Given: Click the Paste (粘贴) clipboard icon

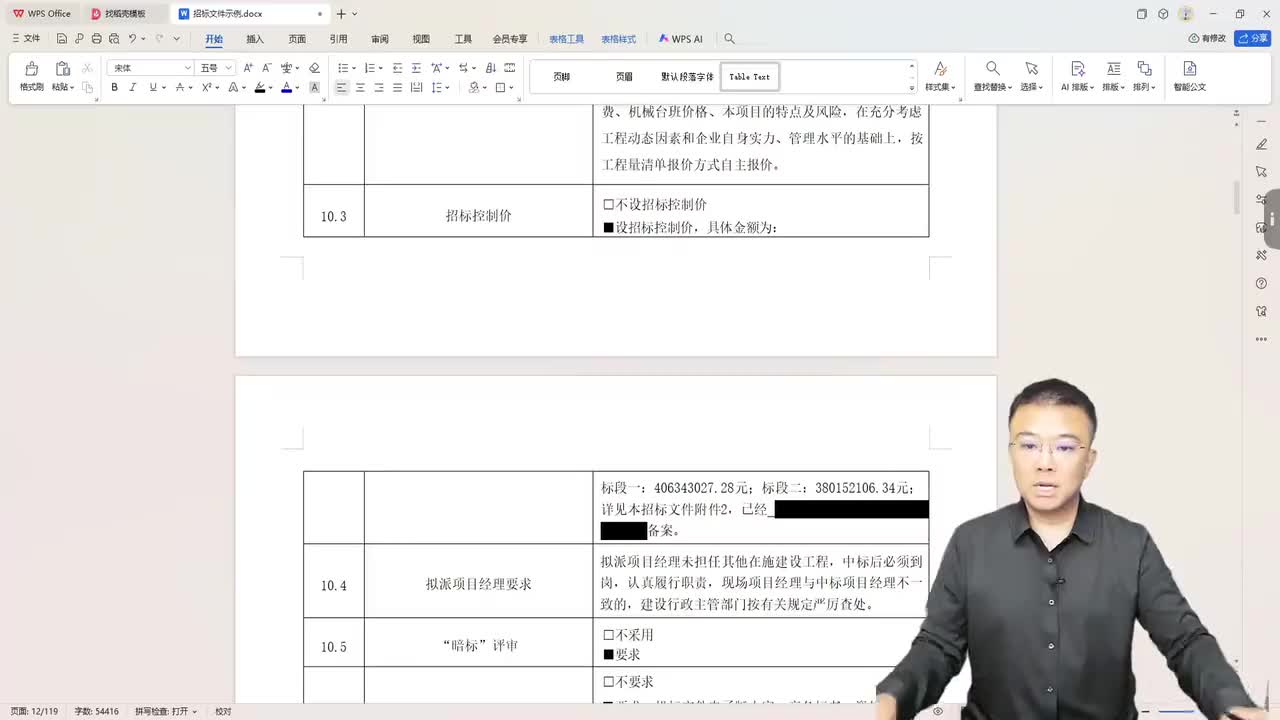Looking at the screenshot, I should [x=63, y=69].
